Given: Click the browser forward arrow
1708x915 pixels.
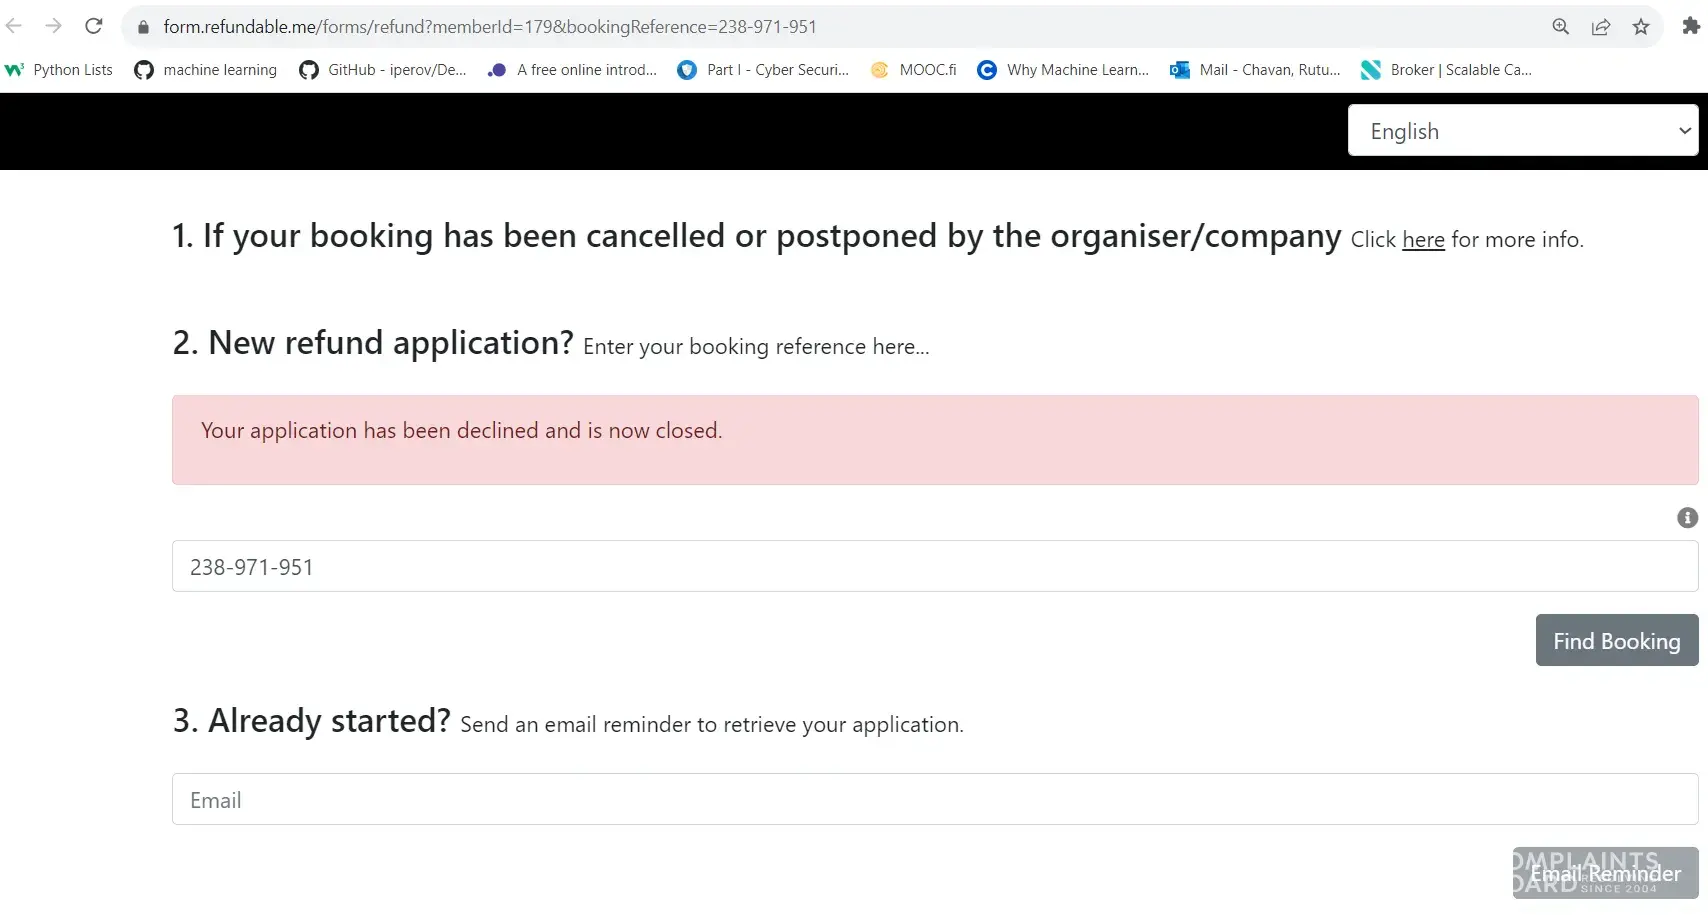Looking at the screenshot, I should point(54,26).
